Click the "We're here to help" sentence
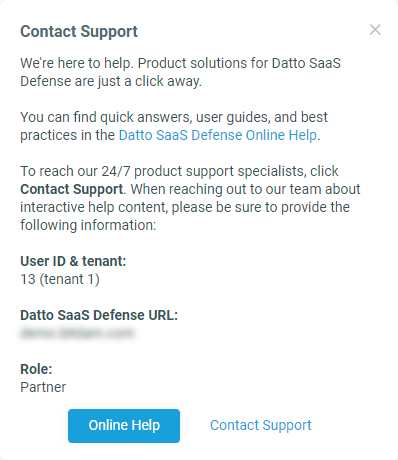The image size is (398, 460). [x=77, y=63]
